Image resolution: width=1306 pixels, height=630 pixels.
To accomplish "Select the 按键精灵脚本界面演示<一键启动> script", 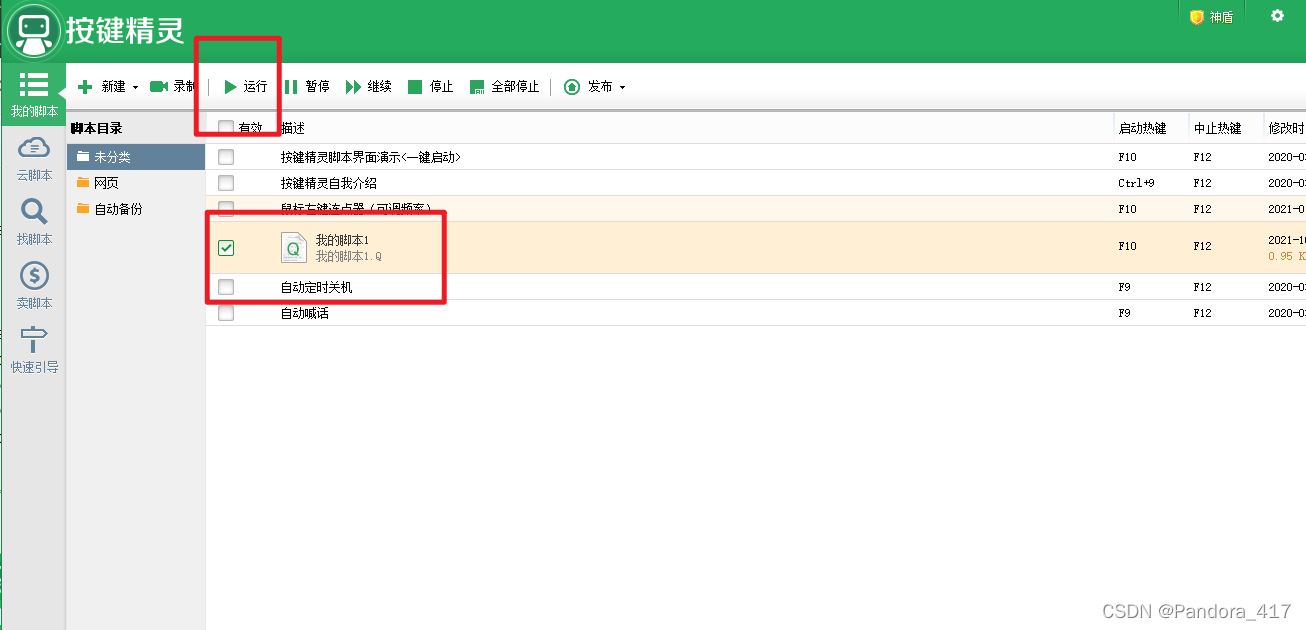I will point(370,157).
